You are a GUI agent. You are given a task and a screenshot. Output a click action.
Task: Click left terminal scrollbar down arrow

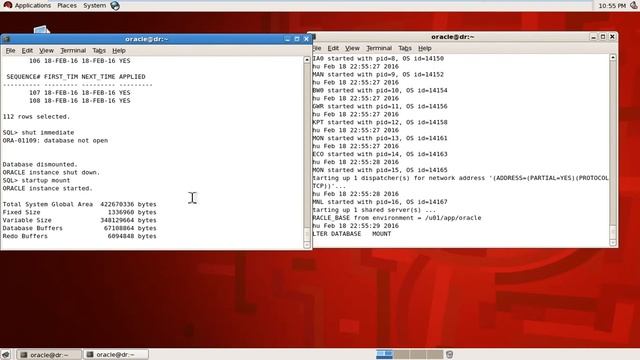(307, 244)
